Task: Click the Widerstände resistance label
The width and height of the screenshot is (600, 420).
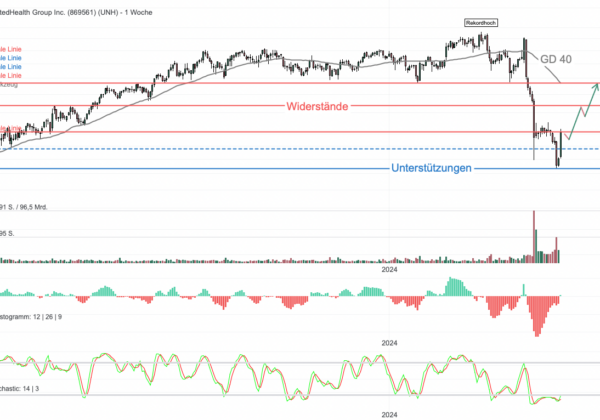Action: 317,106
